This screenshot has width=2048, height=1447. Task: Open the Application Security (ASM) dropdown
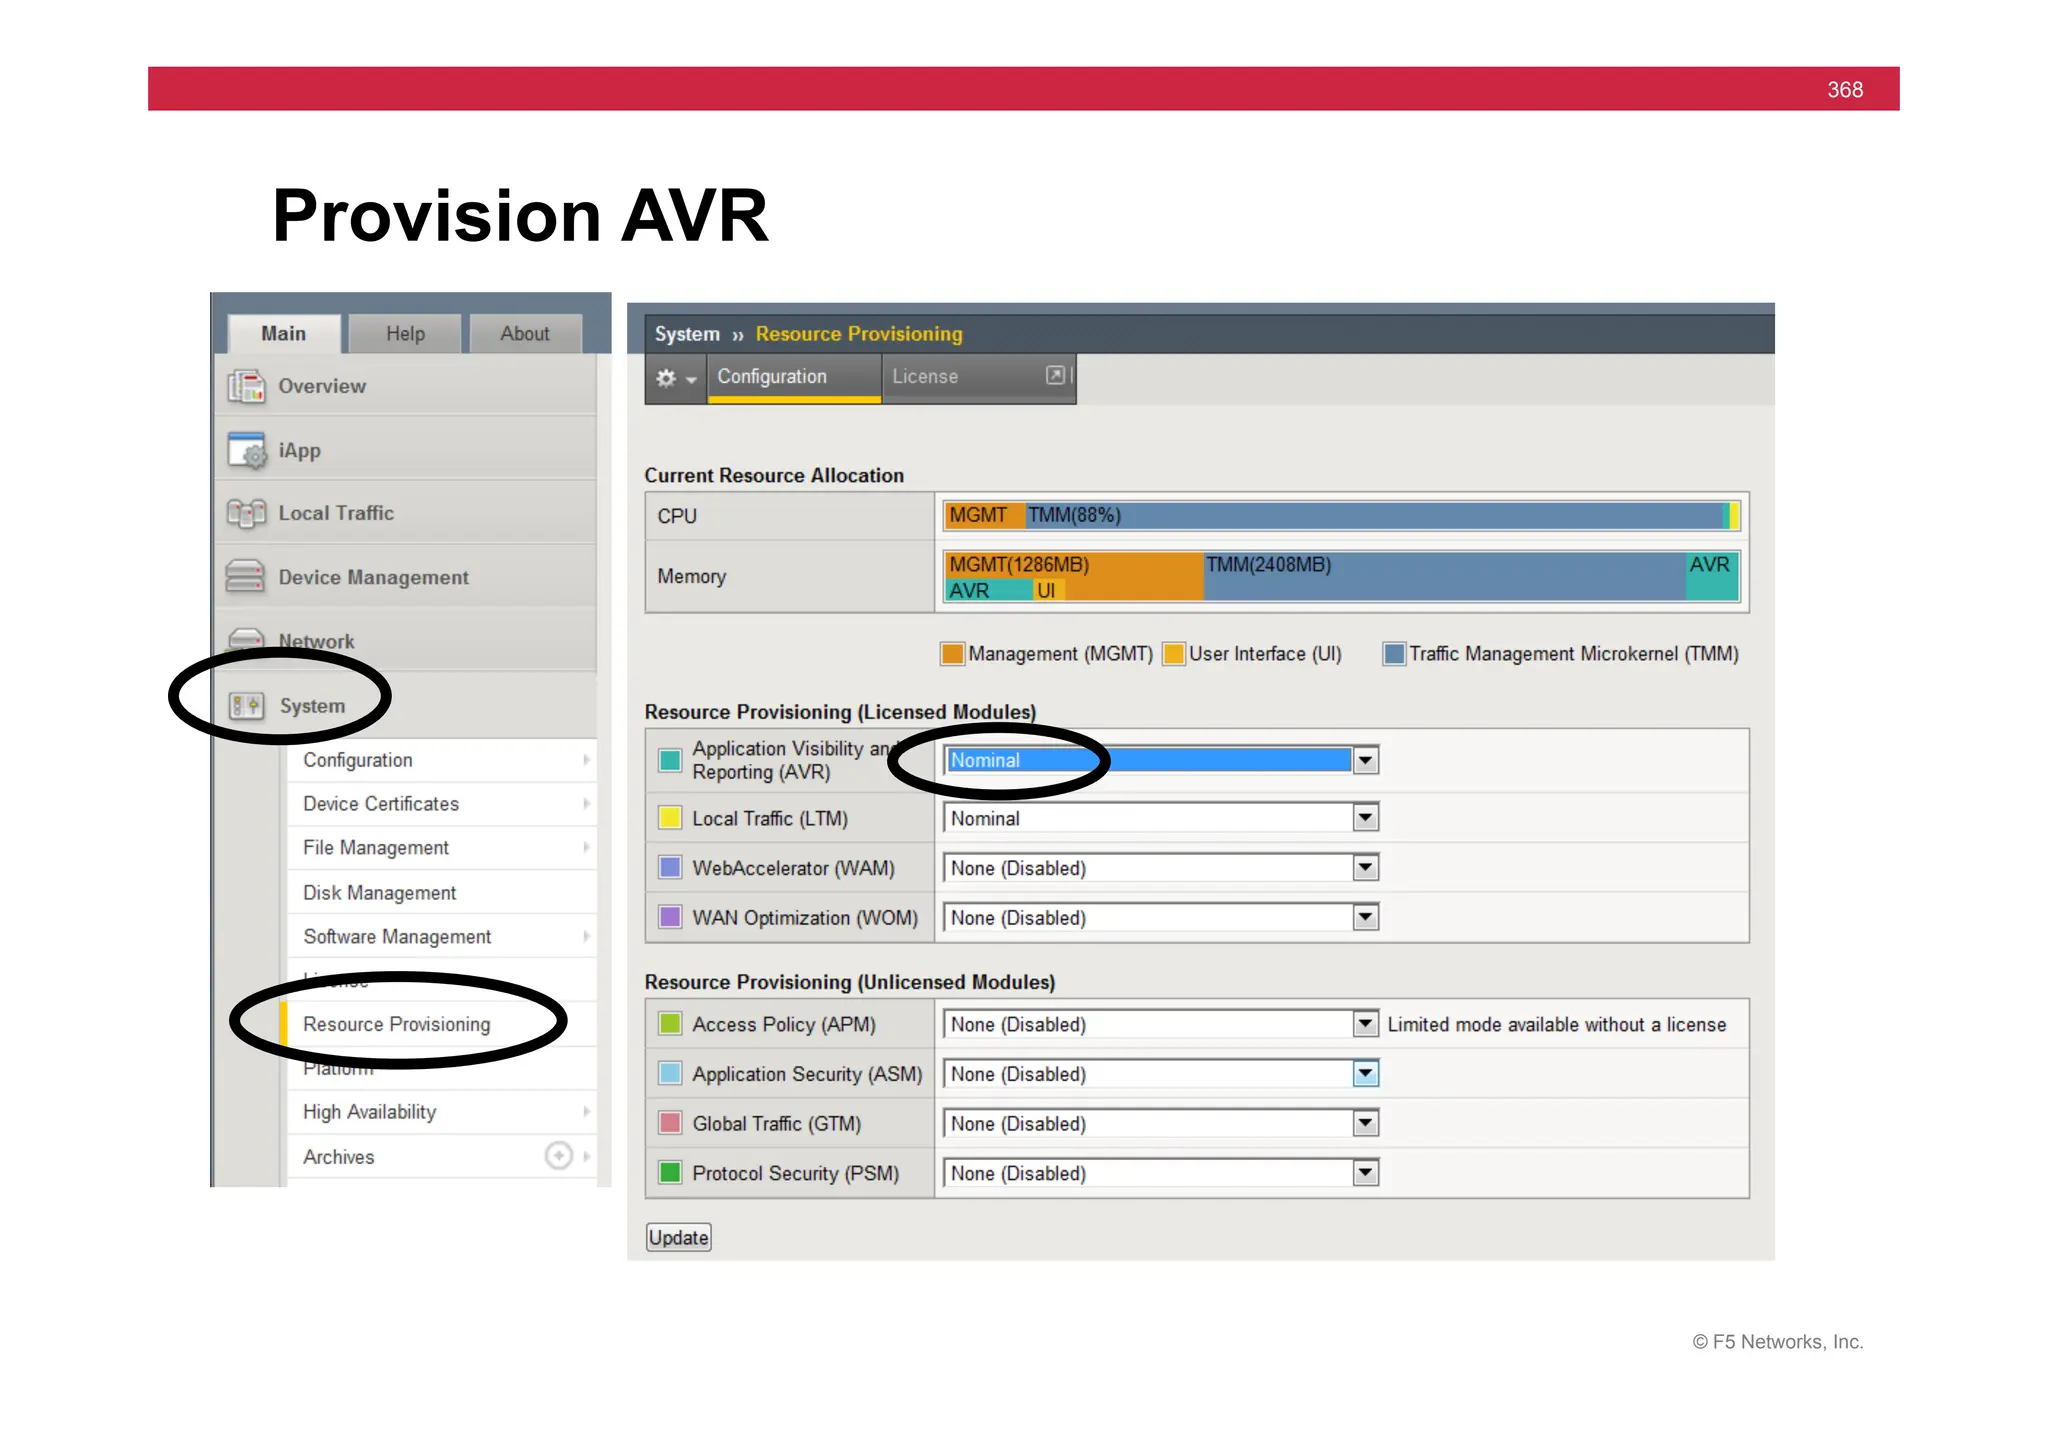tap(1162, 1074)
